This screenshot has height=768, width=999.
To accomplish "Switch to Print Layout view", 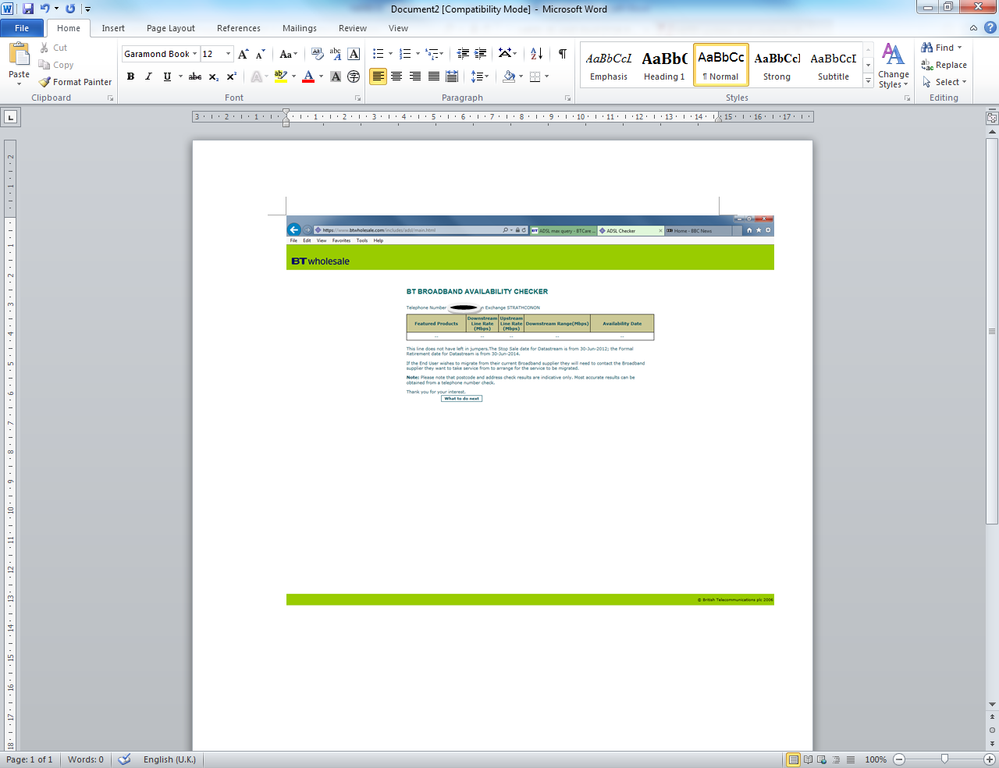I will 793,760.
